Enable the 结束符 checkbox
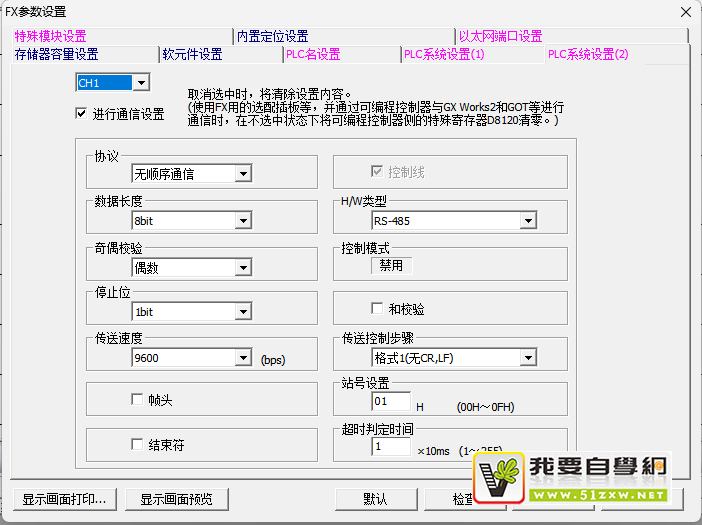Screen dimensions: 702x525 138,444
